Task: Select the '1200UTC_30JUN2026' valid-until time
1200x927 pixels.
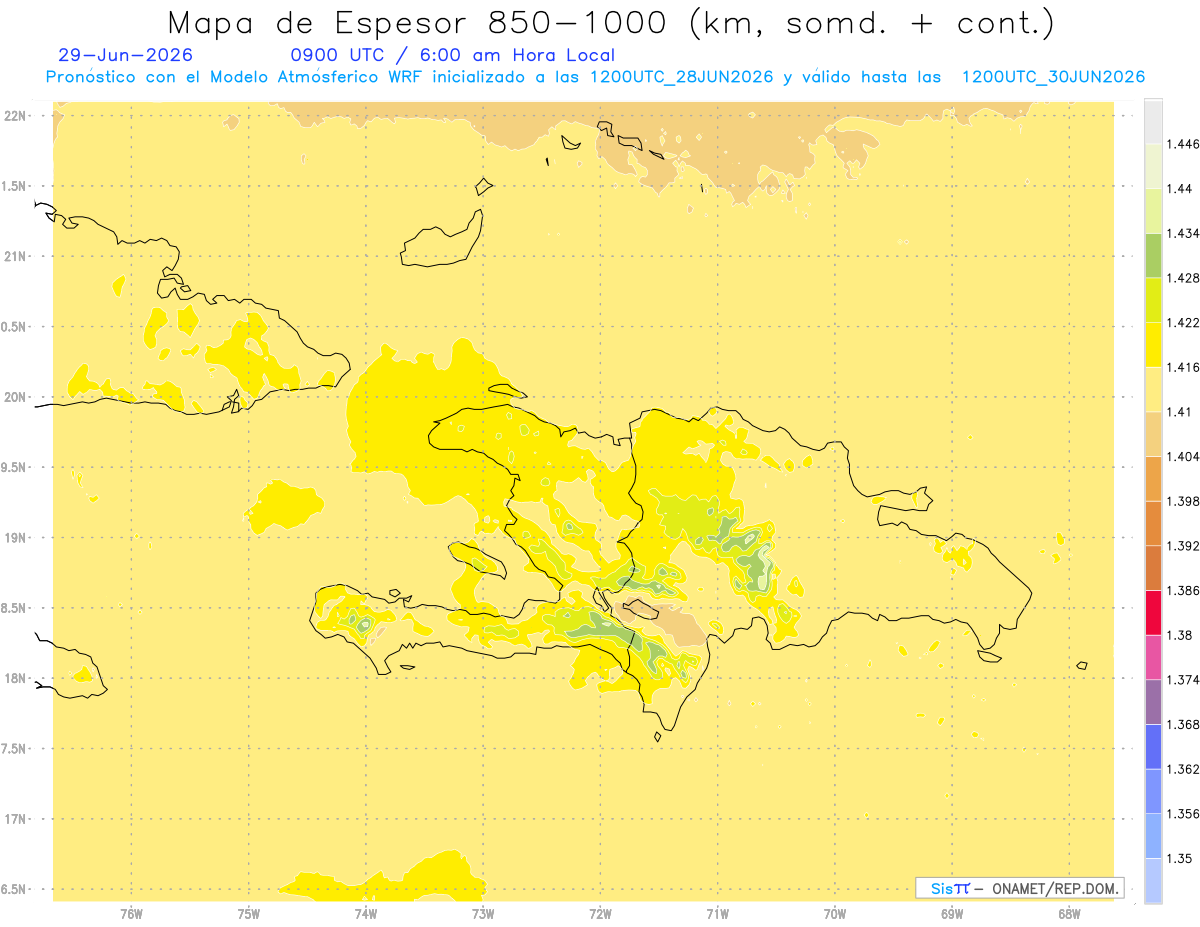Action: [1053, 77]
